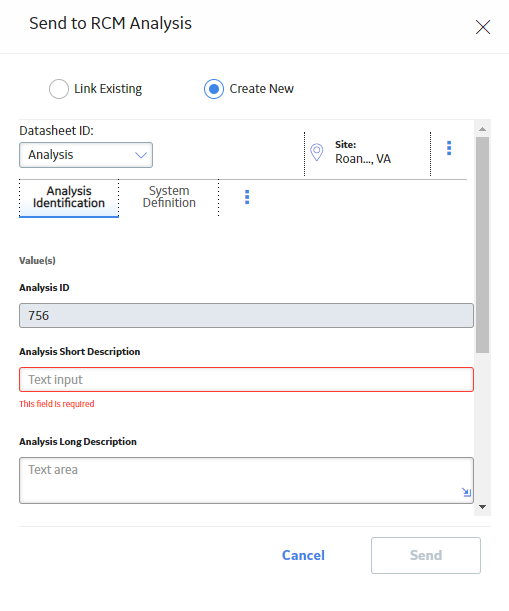Focus the Analysis Short Description input
This screenshot has height=611, width=509.
click(246, 380)
